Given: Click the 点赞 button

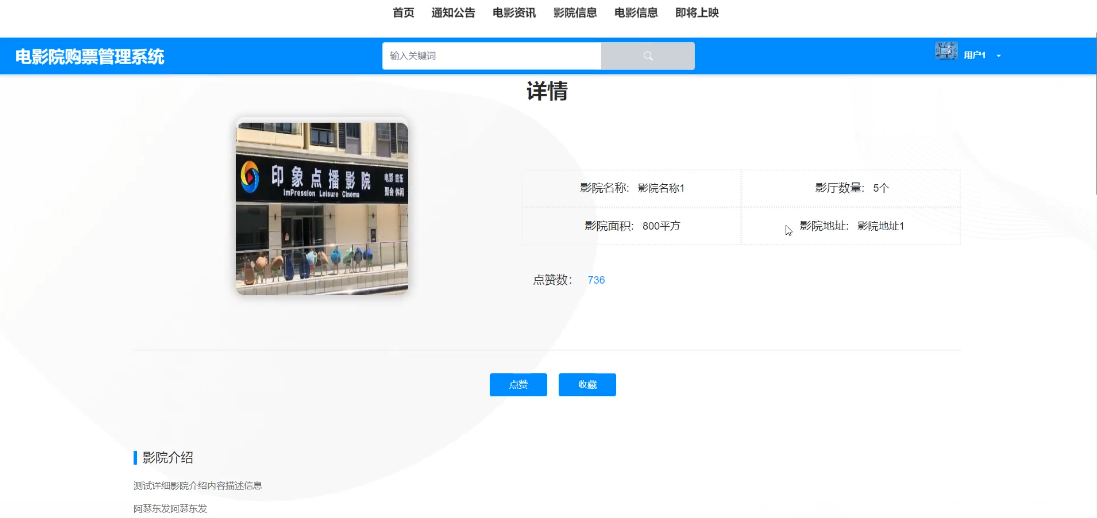Looking at the screenshot, I should 518,384.
